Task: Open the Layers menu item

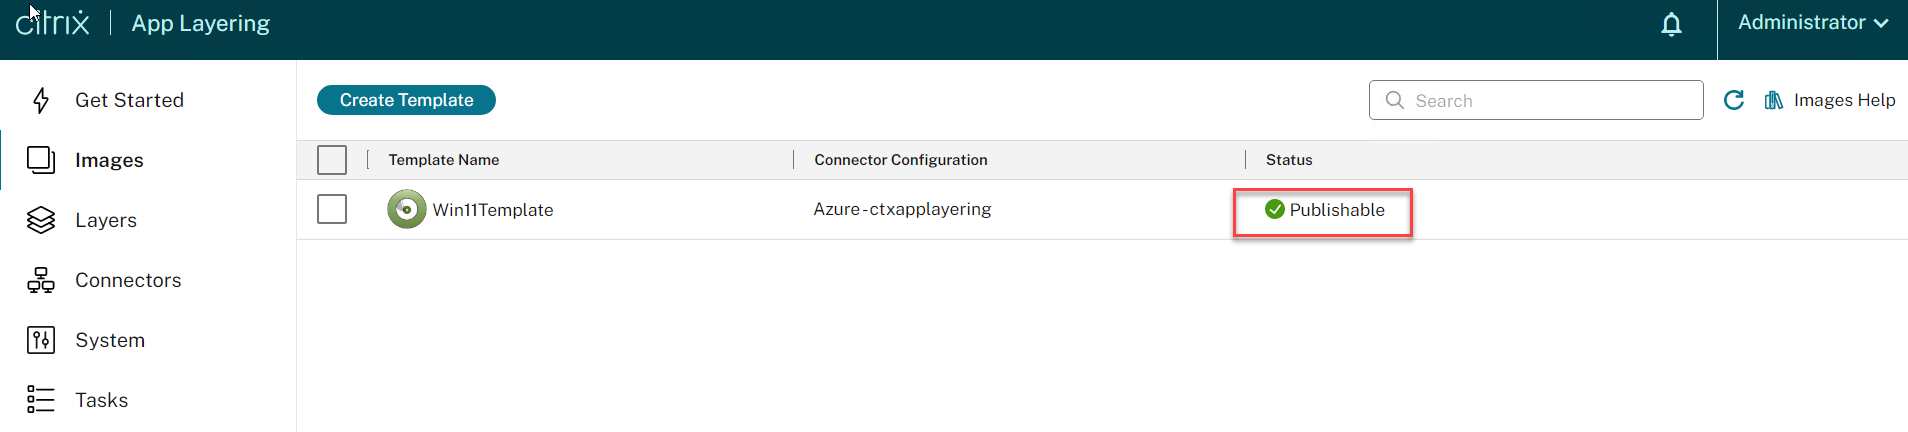Action: click(106, 220)
